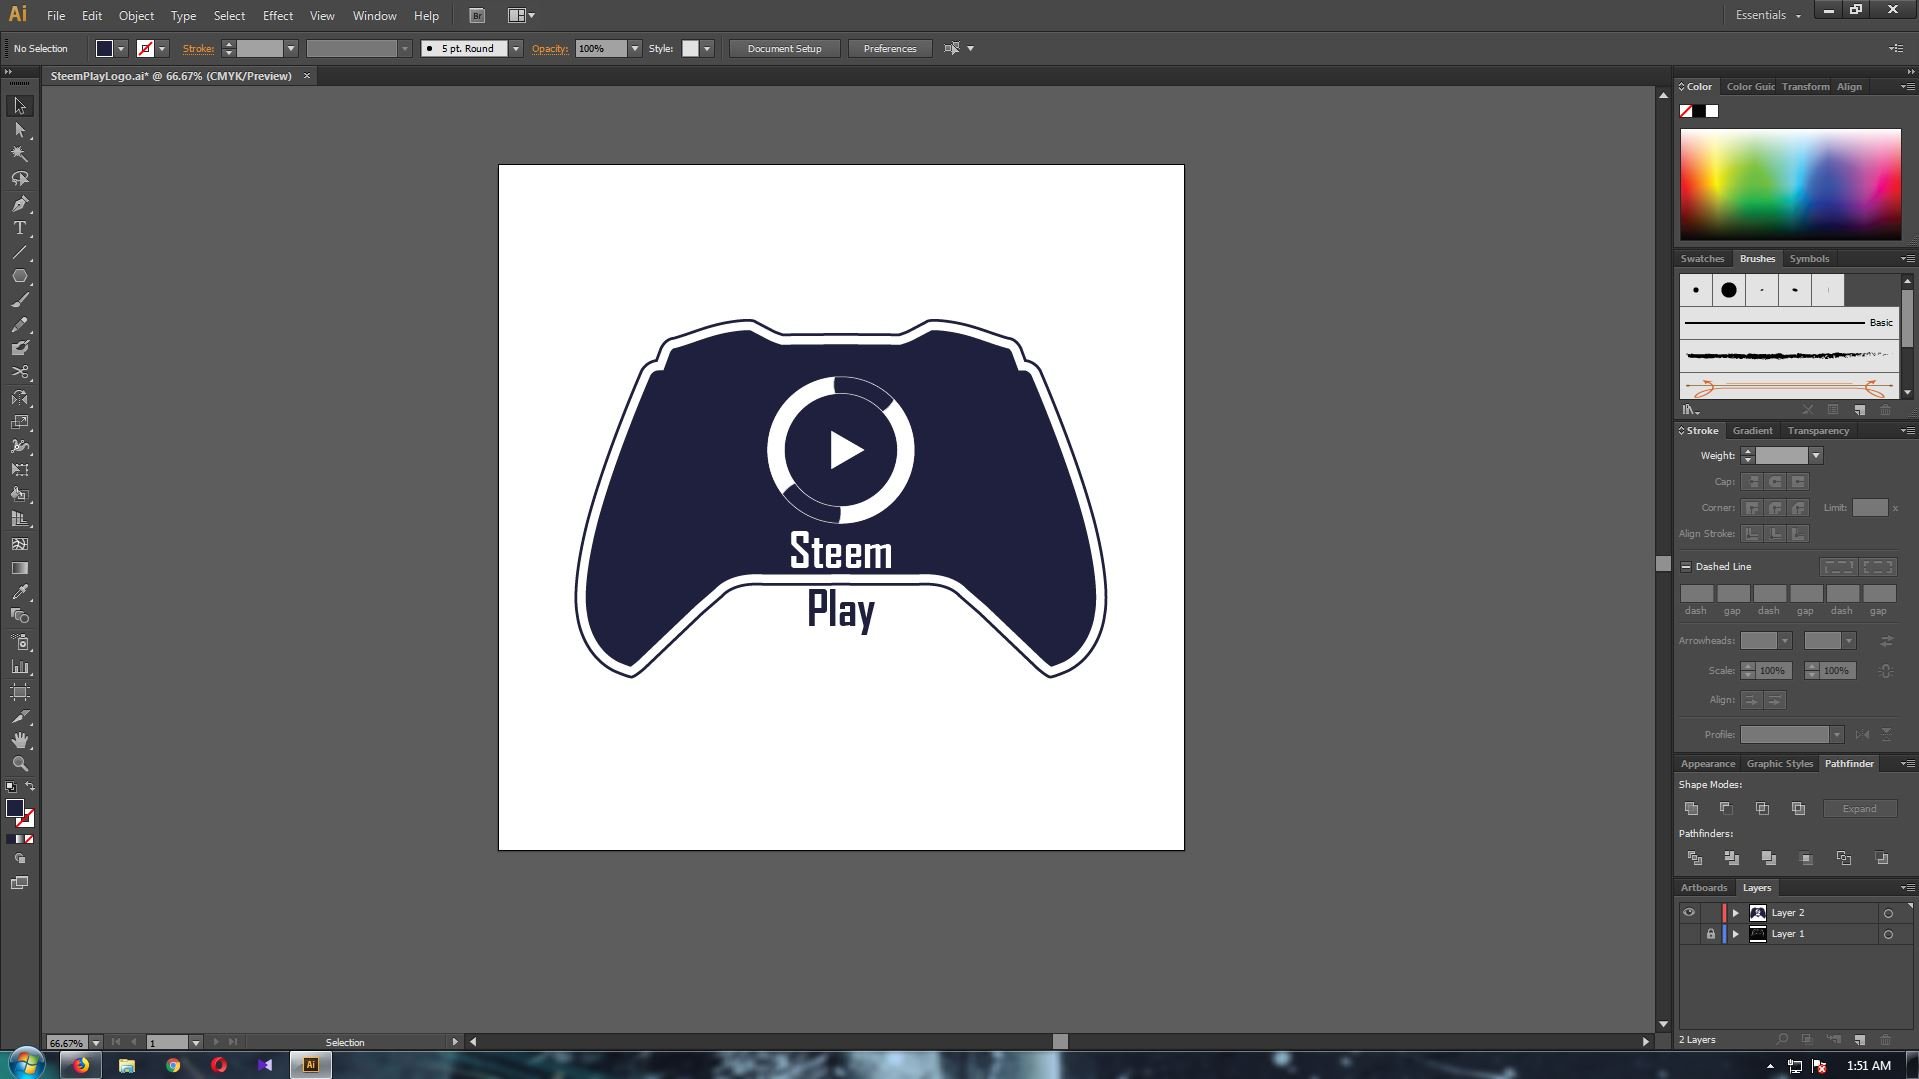Click Delete Selection trash icon in Layers
1919x1079 pixels.
pos(1886,1040)
